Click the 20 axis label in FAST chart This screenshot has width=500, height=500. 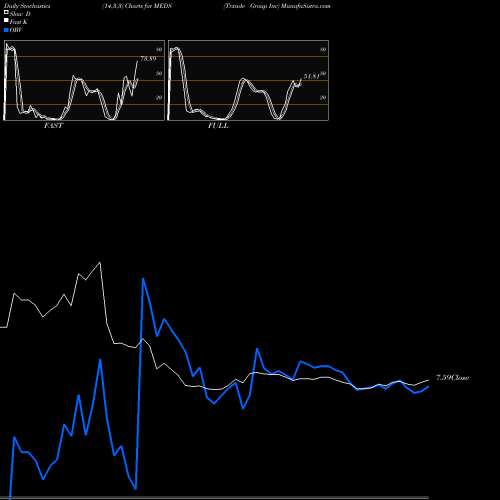pos(159,97)
